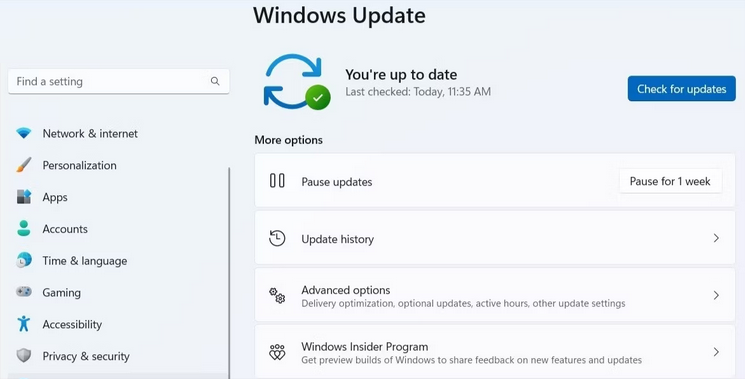Click the Accessibility figure icon
Screen dimensions: 745x379
pyautogui.click(x=24, y=324)
